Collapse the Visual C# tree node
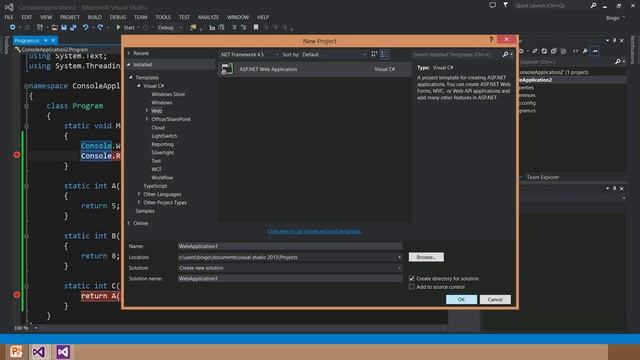Viewport: 640px width, 360px height. point(139,86)
